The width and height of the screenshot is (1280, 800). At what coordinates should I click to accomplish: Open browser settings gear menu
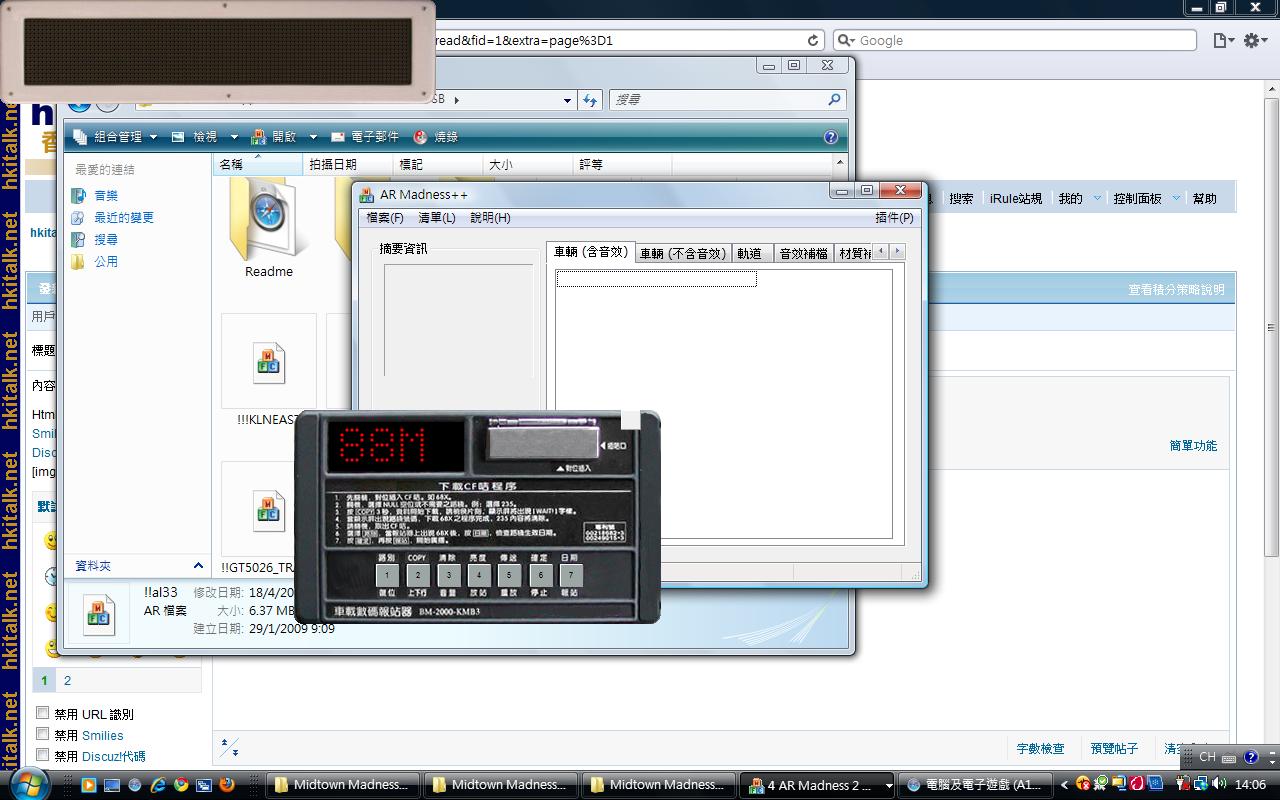pyautogui.click(x=1254, y=40)
